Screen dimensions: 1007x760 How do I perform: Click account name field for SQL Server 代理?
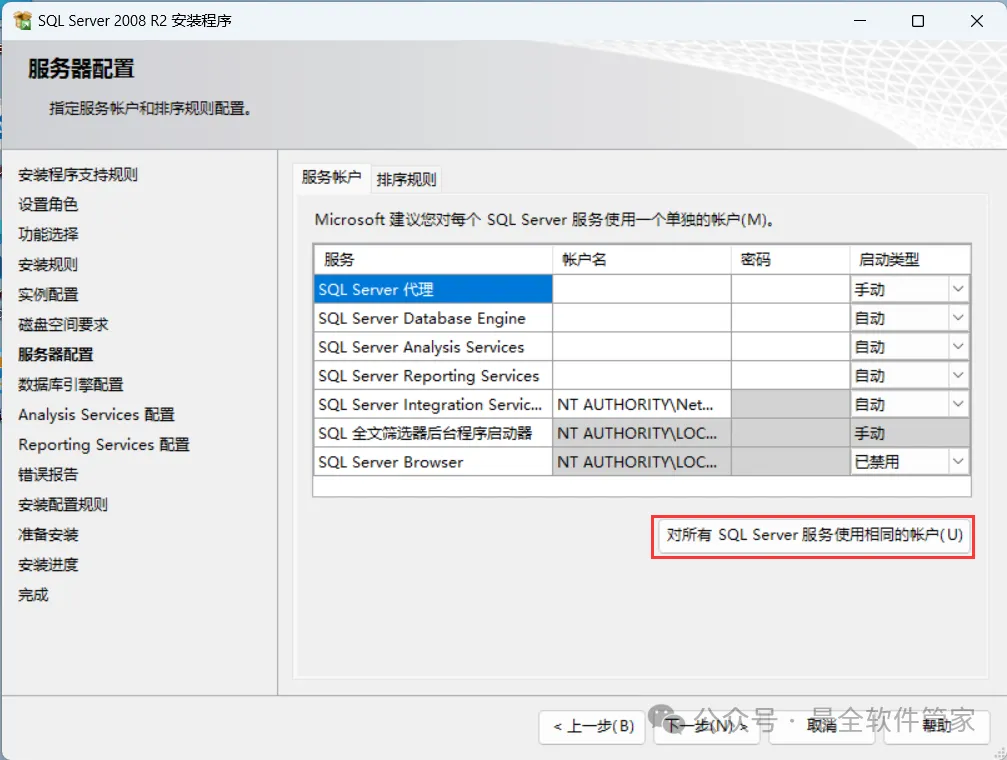(642, 289)
